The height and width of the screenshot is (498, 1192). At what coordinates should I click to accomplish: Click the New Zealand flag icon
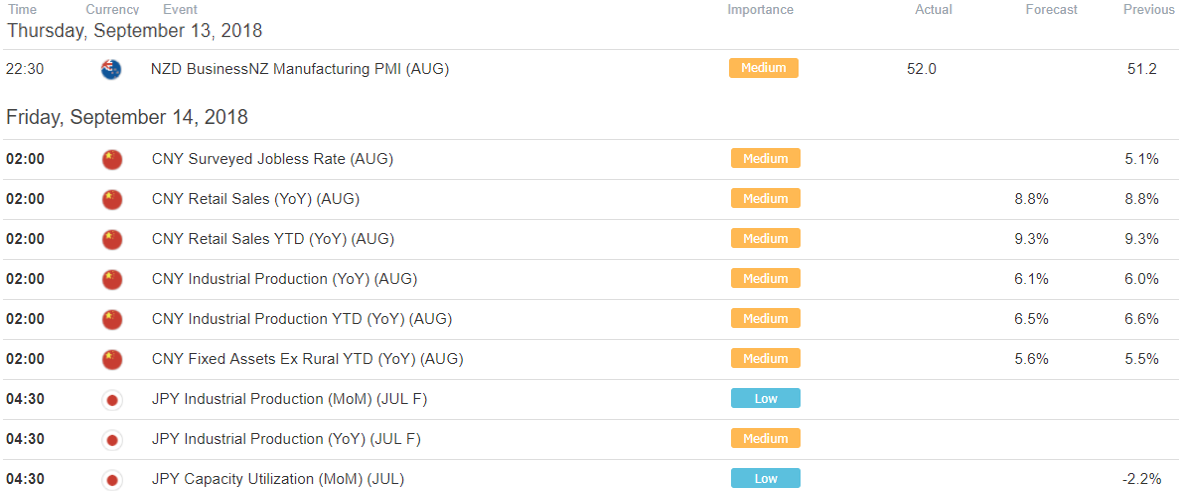pyautogui.click(x=111, y=69)
